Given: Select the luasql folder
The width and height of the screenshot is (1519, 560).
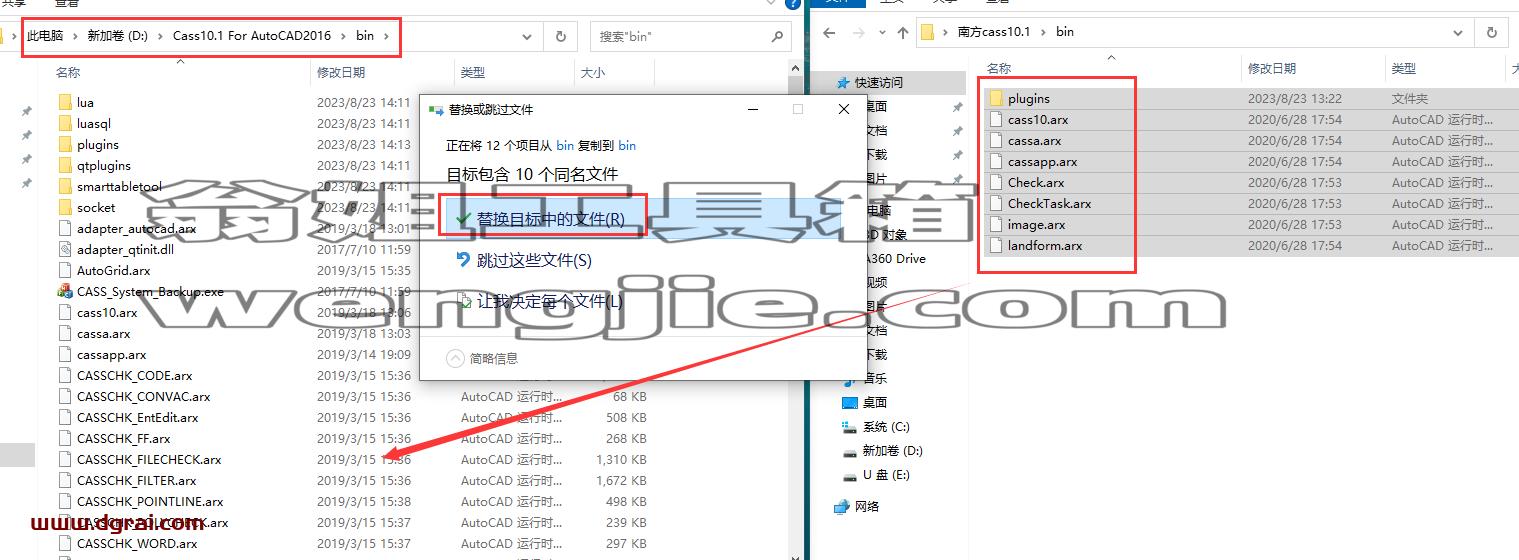Looking at the screenshot, I should tap(93, 124).
